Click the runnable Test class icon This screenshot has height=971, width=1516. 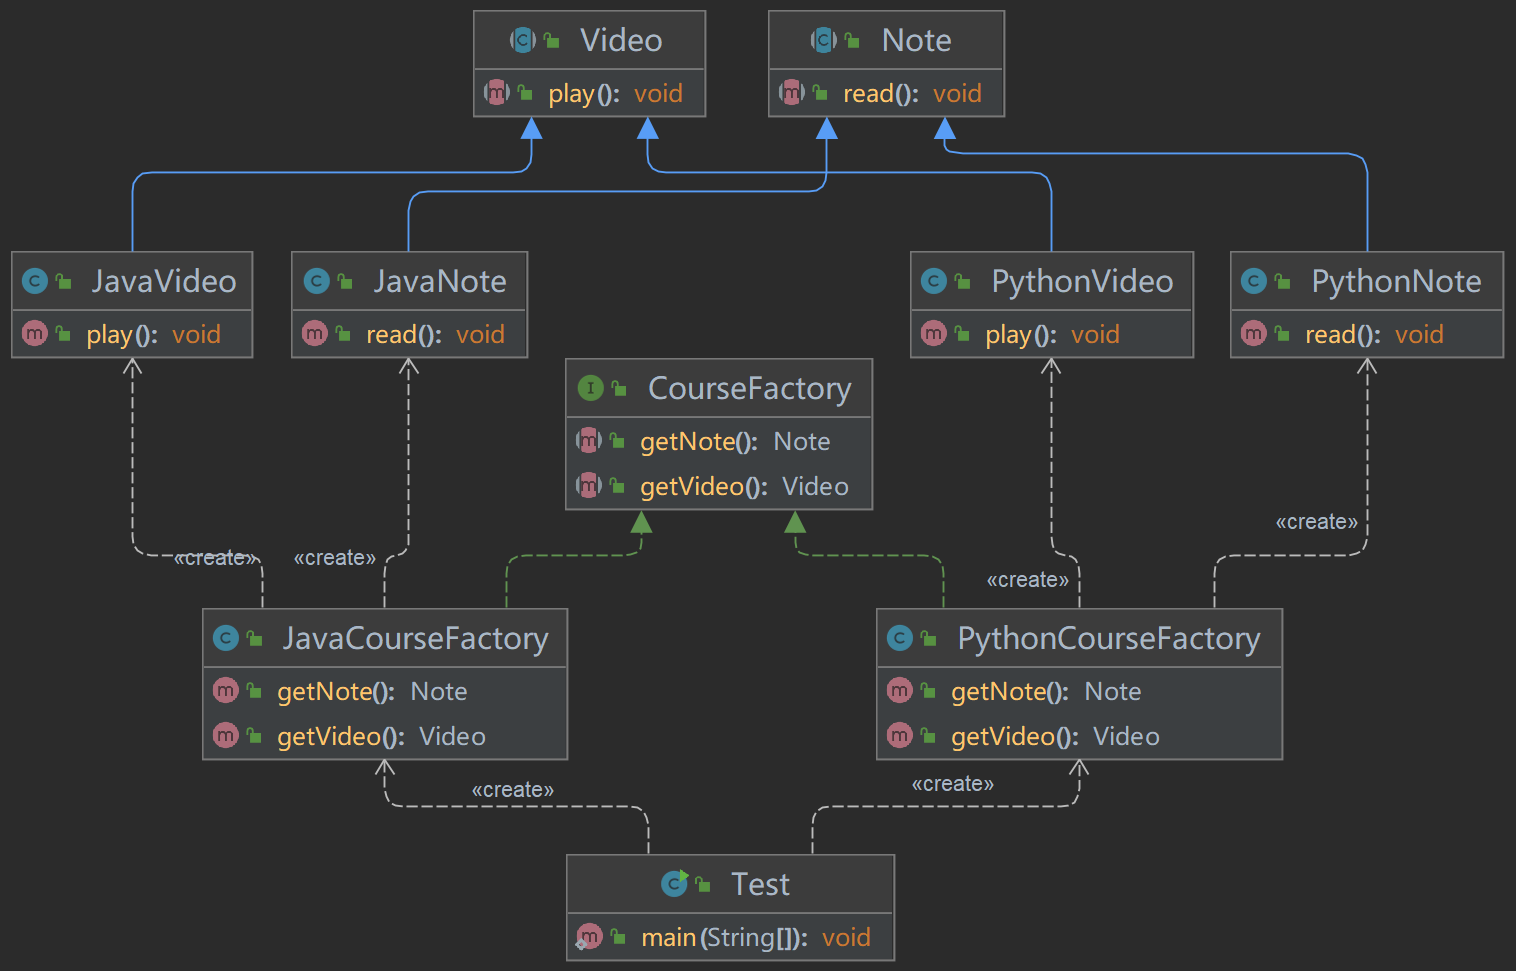675,883
